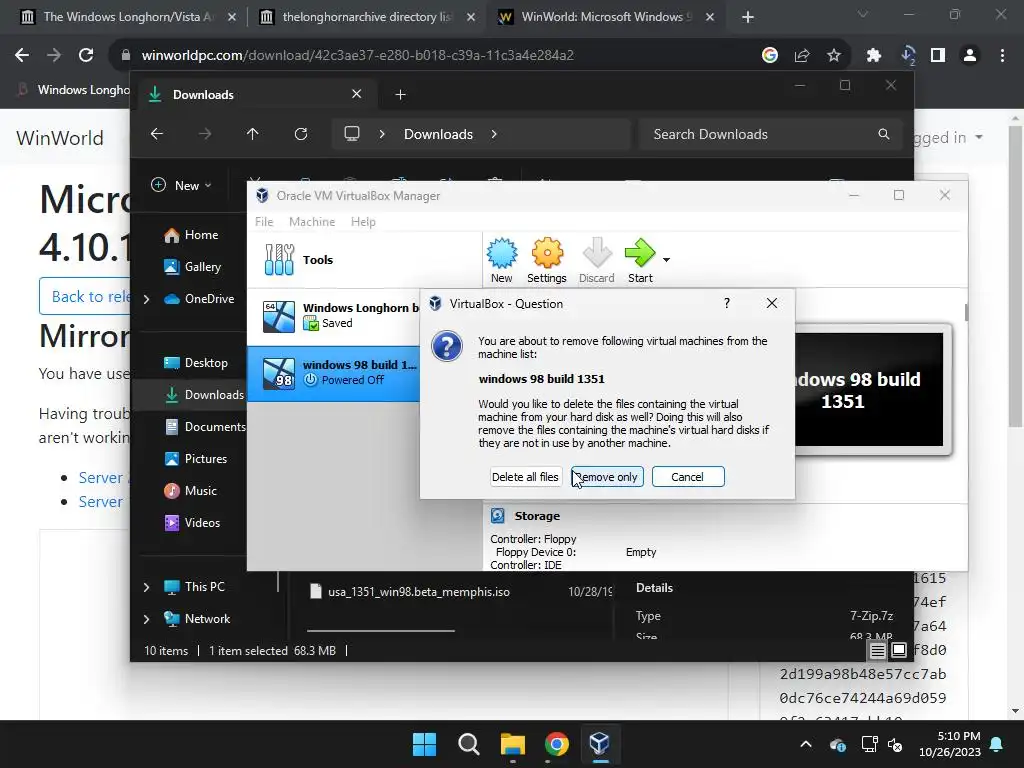Open the Windows Start menu
This screenshot has height=768, width=1024.
coord(424,744)
